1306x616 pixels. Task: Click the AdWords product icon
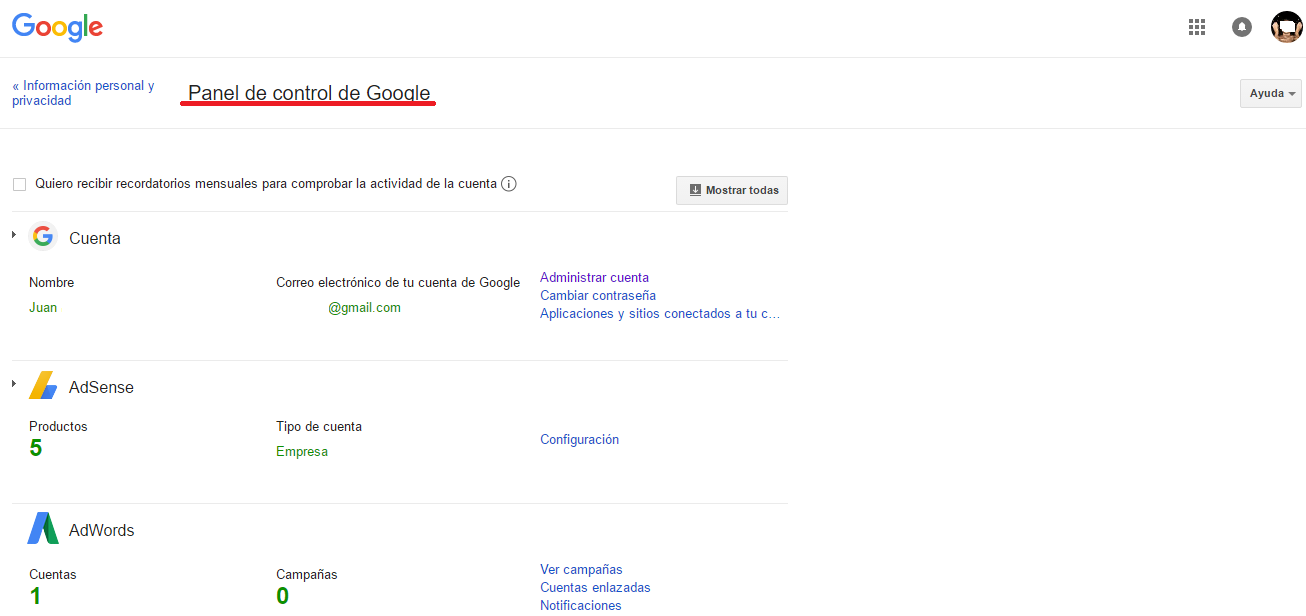pos(43,528)
